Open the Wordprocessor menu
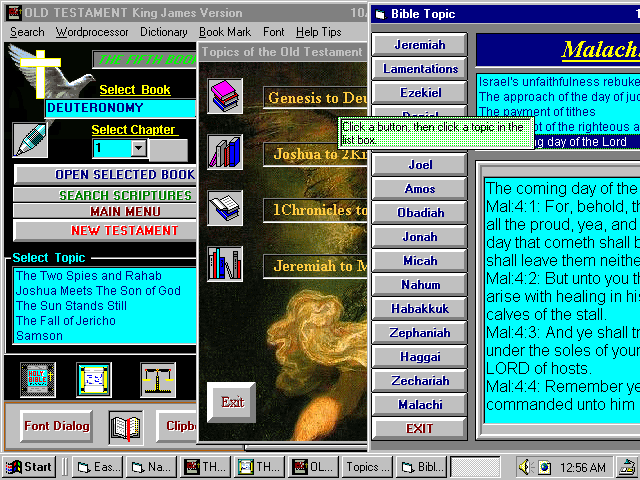The height and width of the screenshot is (480, 640). 92,32
